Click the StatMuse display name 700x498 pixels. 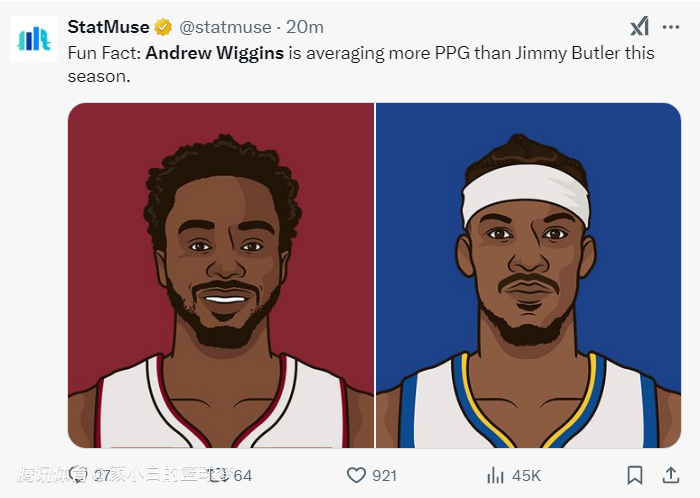[x=108, y=27]
